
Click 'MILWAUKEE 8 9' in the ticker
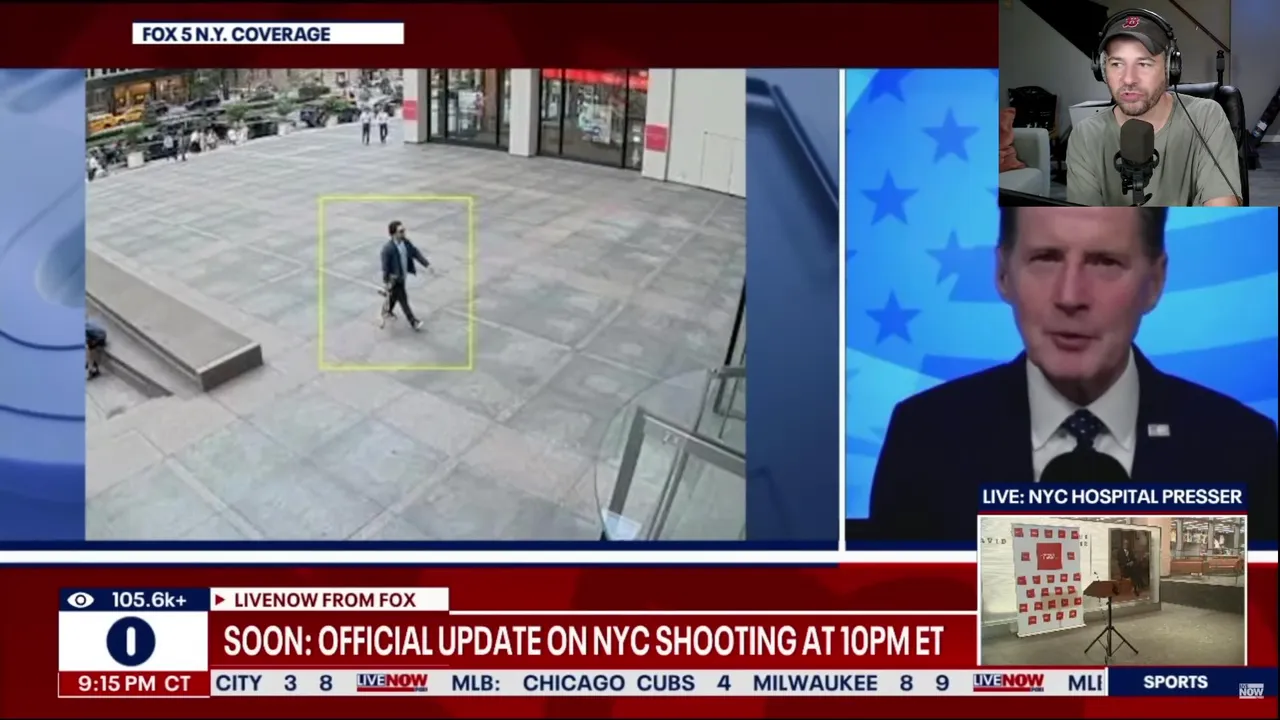coord(851,683)
